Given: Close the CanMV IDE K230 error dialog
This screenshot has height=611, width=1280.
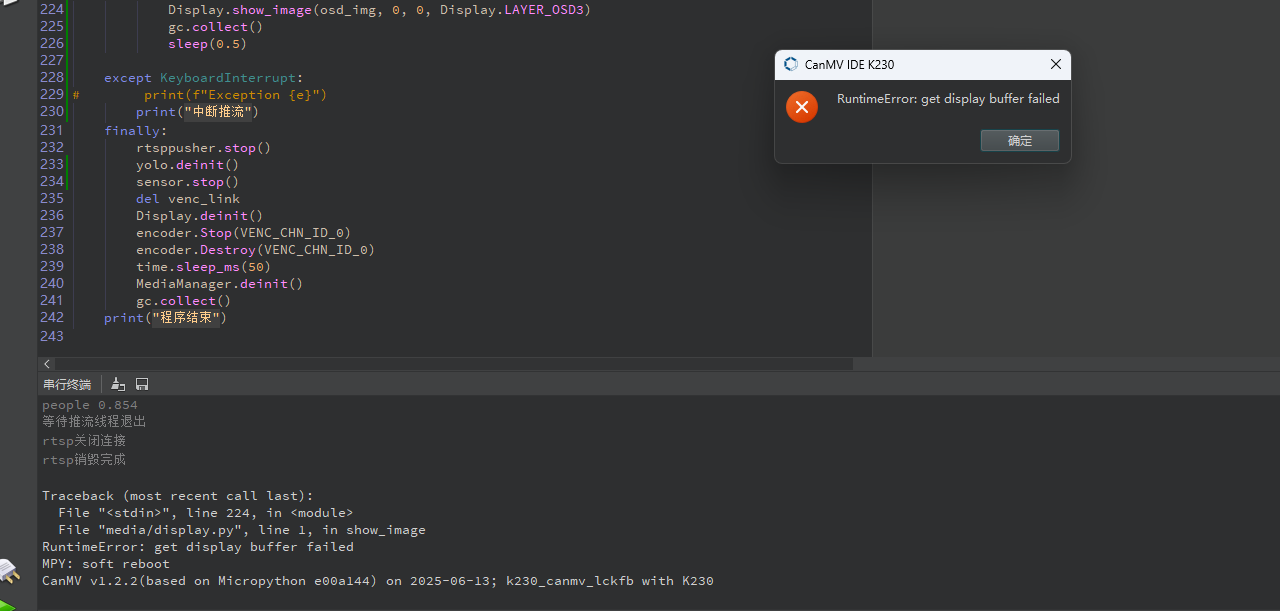Looking at the screenshot, I should click(1055, 64).
